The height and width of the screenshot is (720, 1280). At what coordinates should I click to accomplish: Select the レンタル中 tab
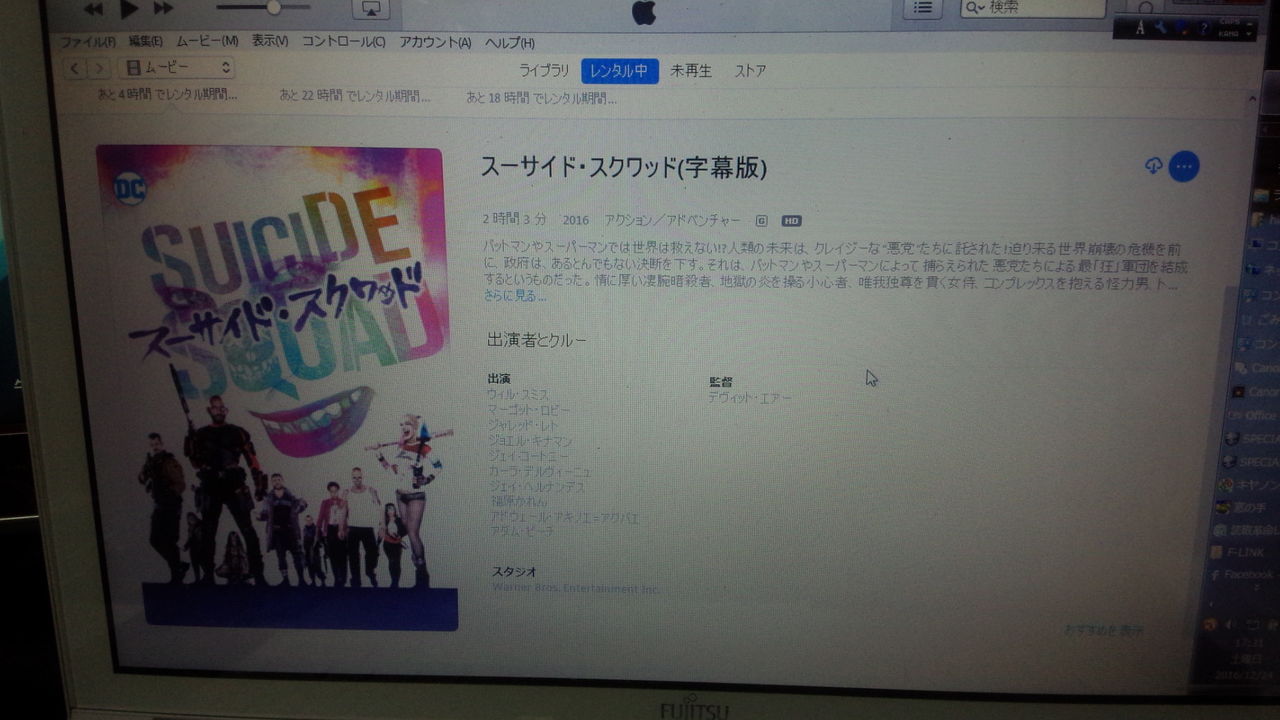pyautogui.click(x=620, y=71)
